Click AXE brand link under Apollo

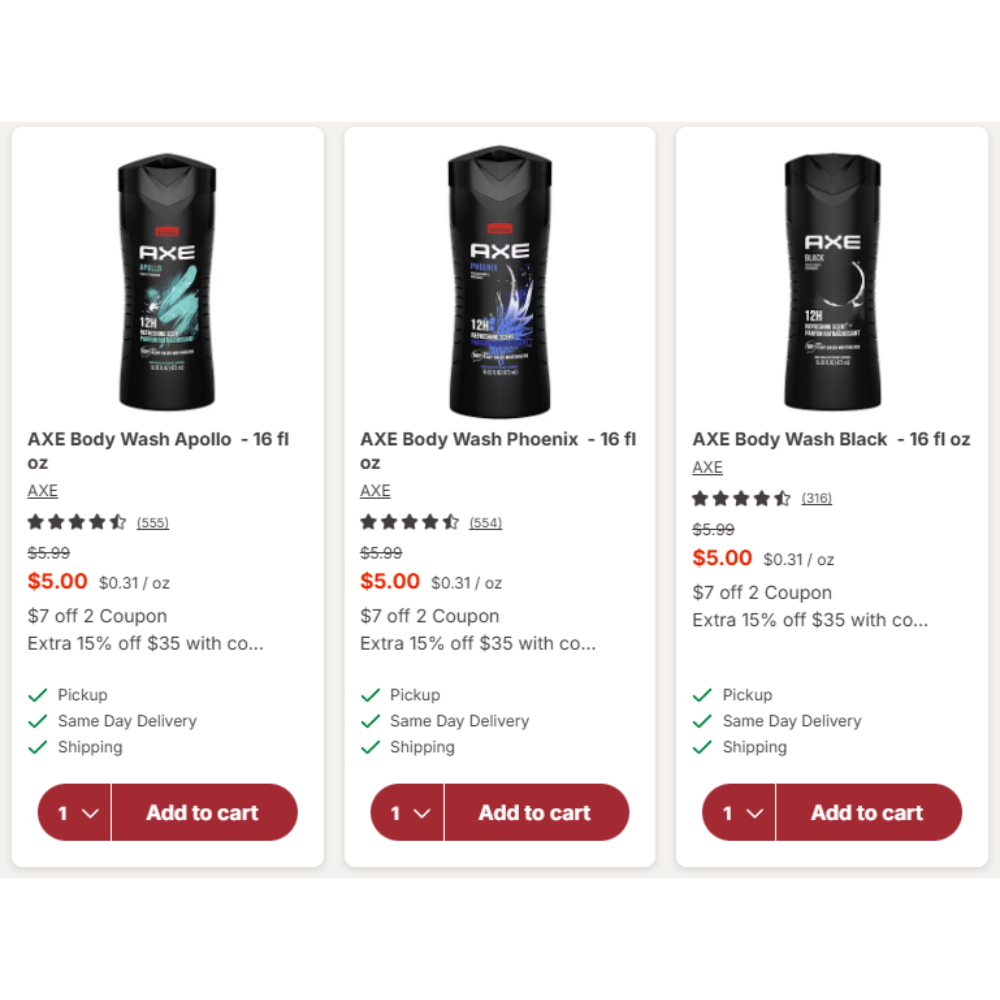(x=43, y=490)
